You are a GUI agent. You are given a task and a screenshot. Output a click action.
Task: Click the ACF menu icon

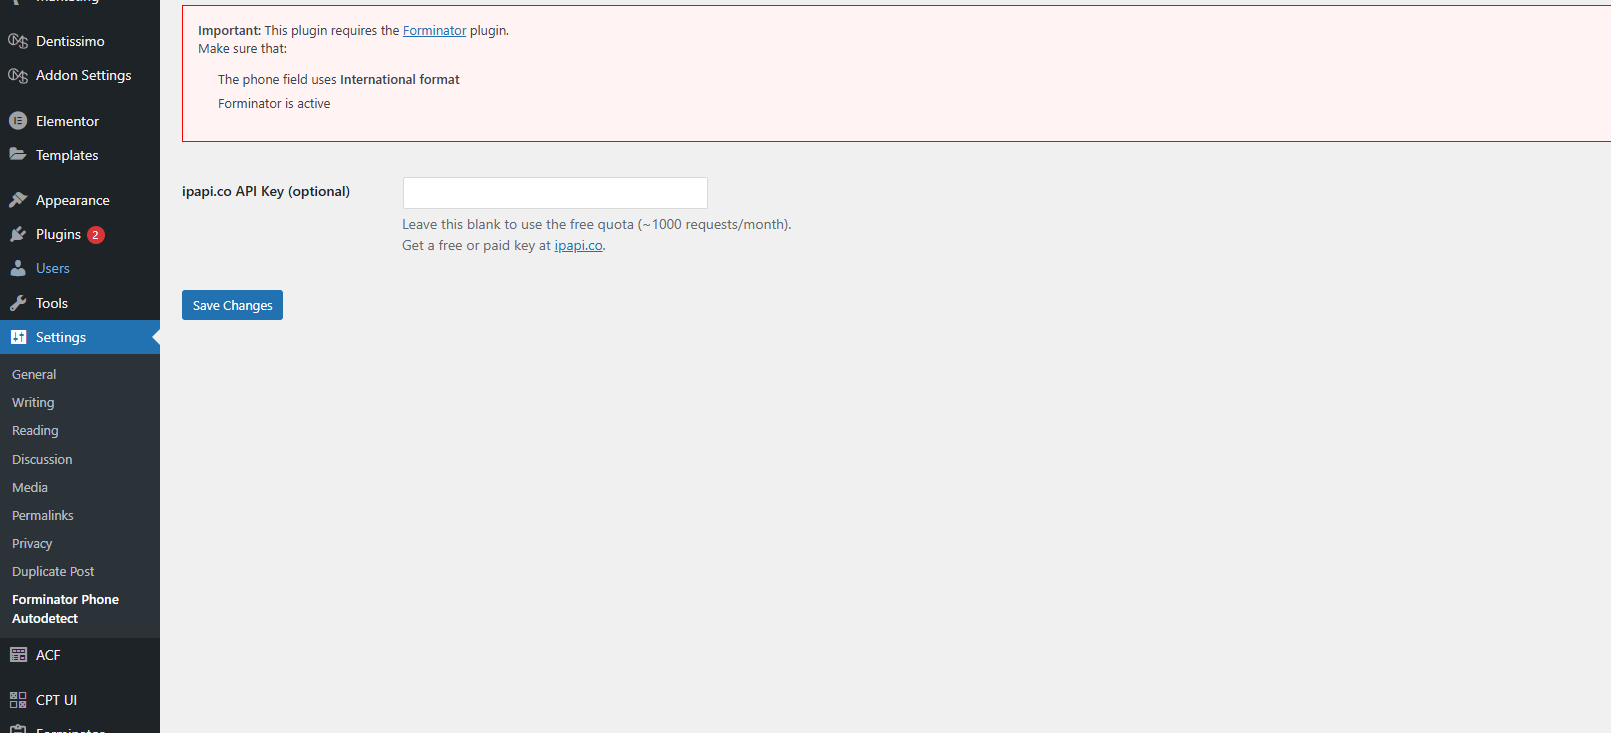pos(18,655)
